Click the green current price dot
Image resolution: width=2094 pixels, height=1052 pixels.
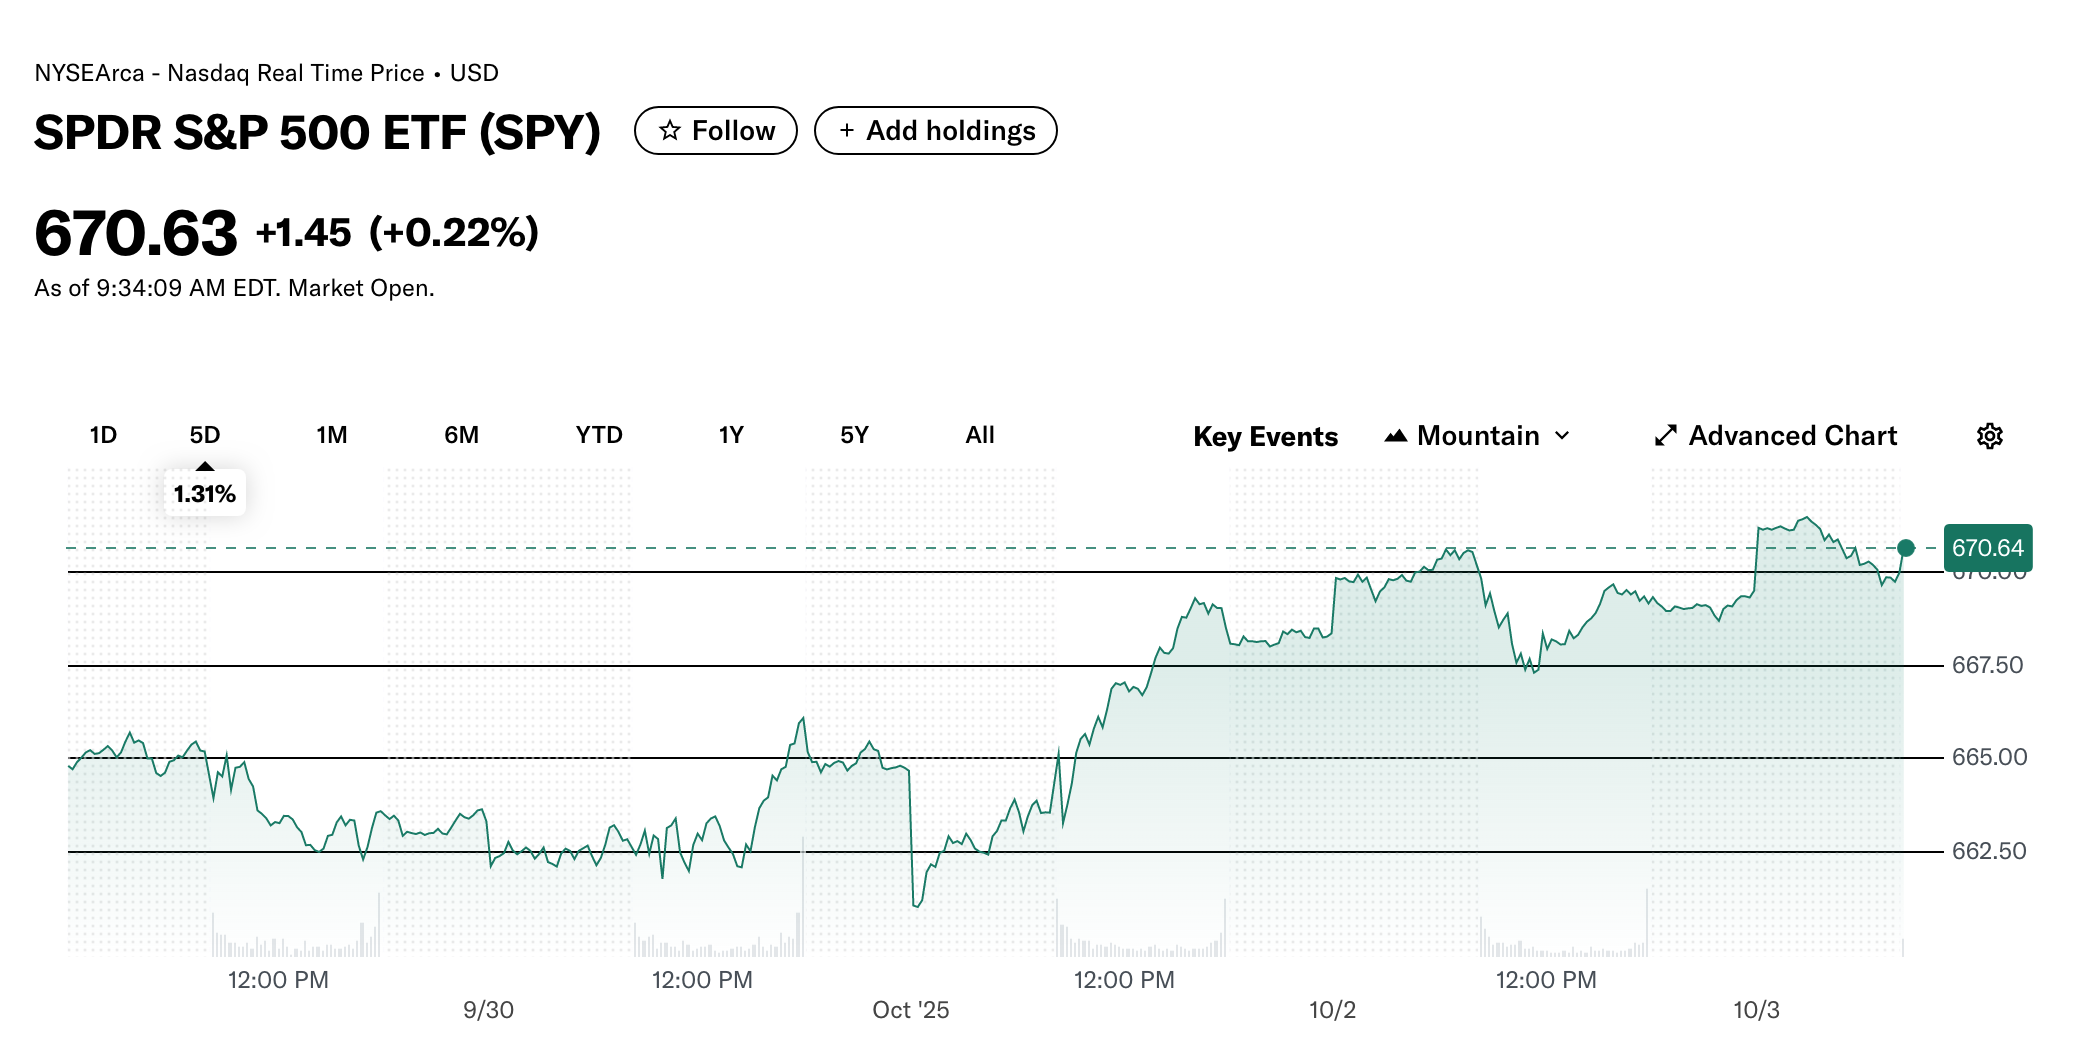pos(1906,548)
